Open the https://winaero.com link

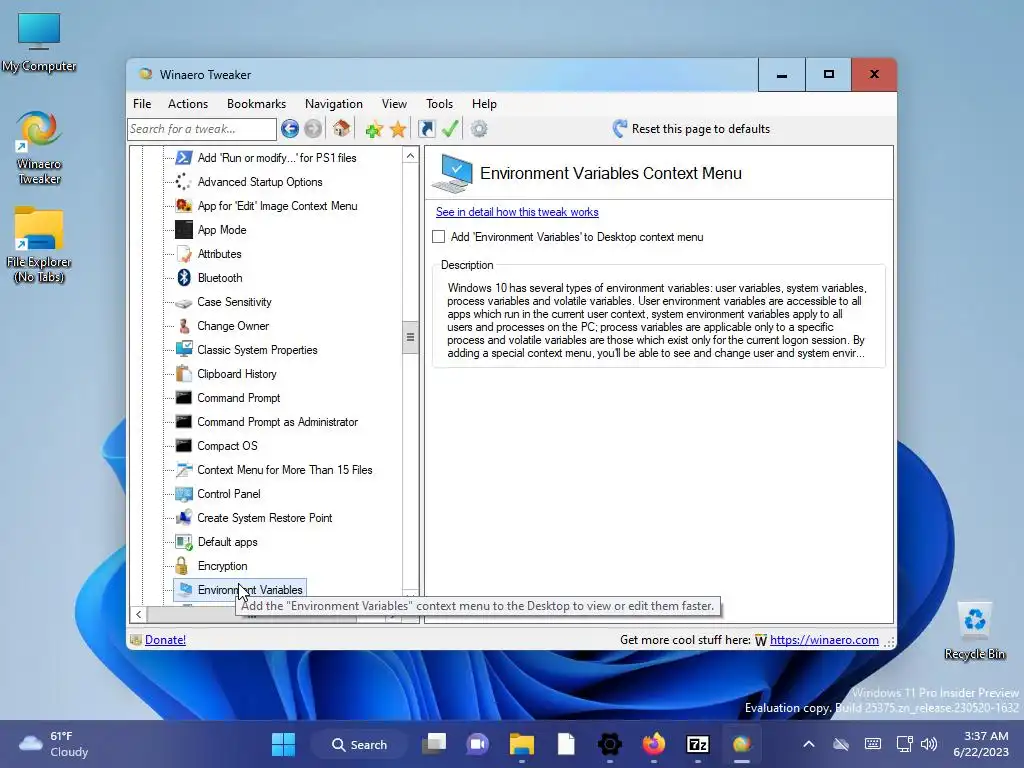[x=824, y=640]
